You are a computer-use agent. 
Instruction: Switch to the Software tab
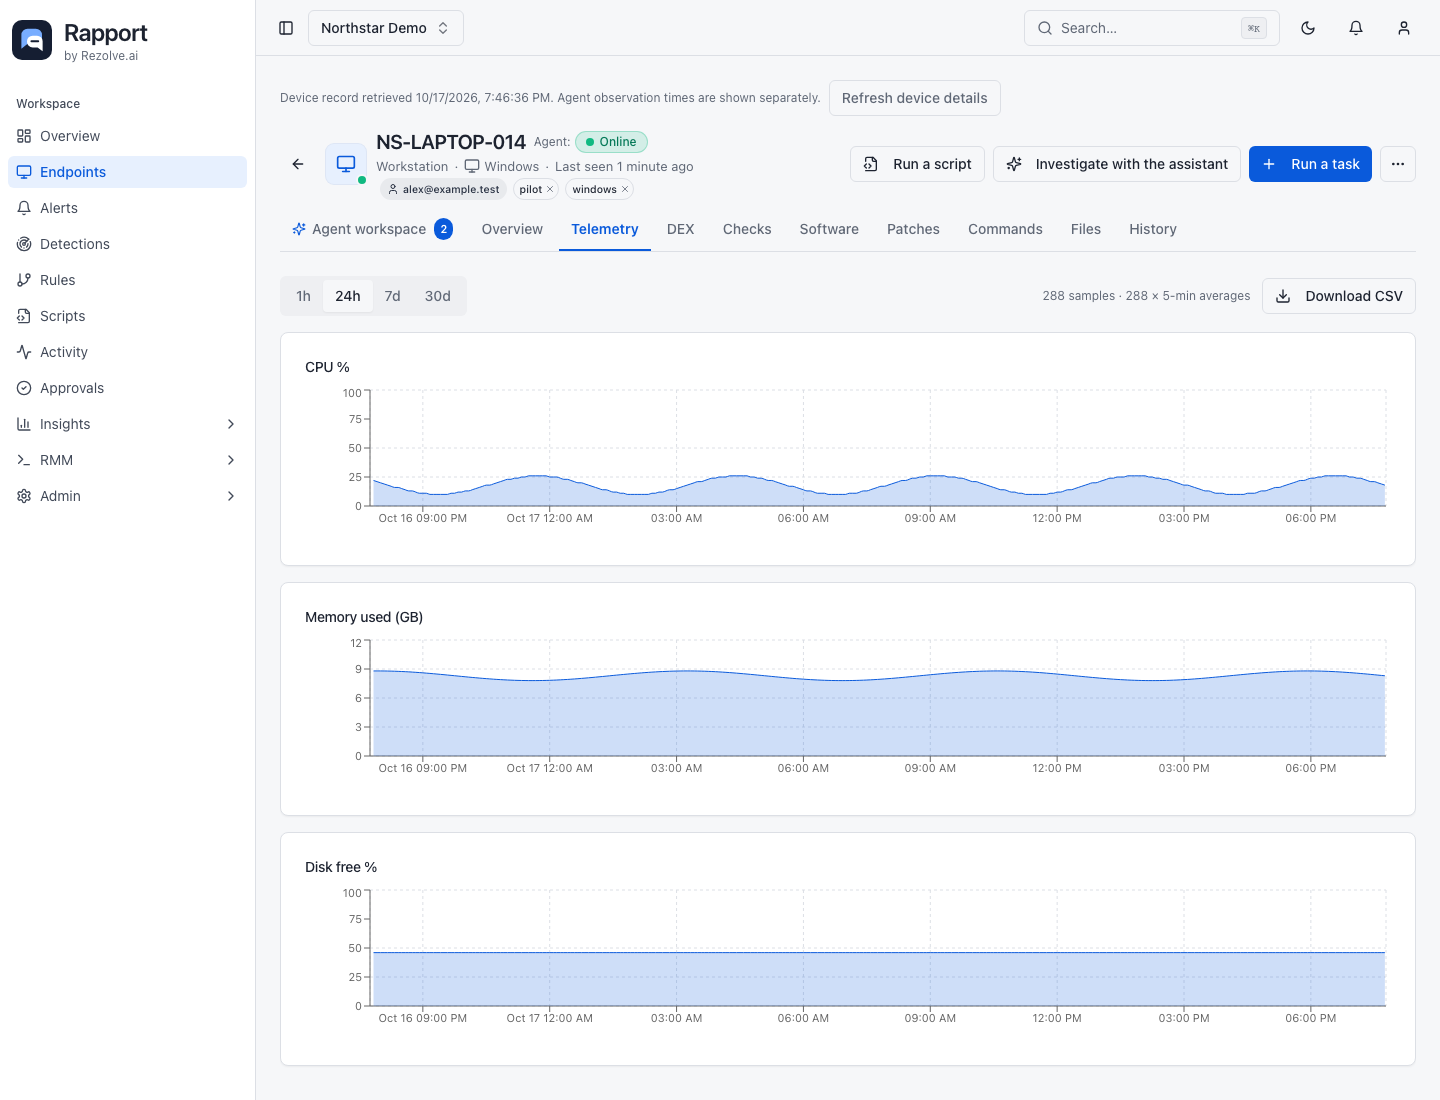click(x=829, y=229)
